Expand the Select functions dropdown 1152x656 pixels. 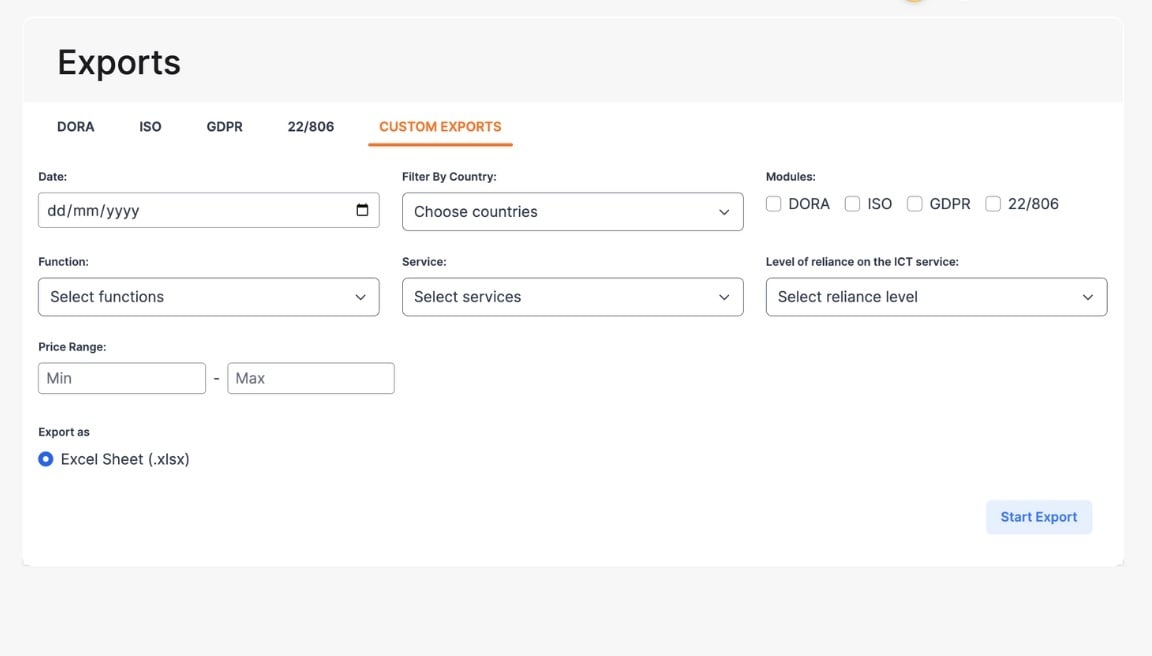208,297
